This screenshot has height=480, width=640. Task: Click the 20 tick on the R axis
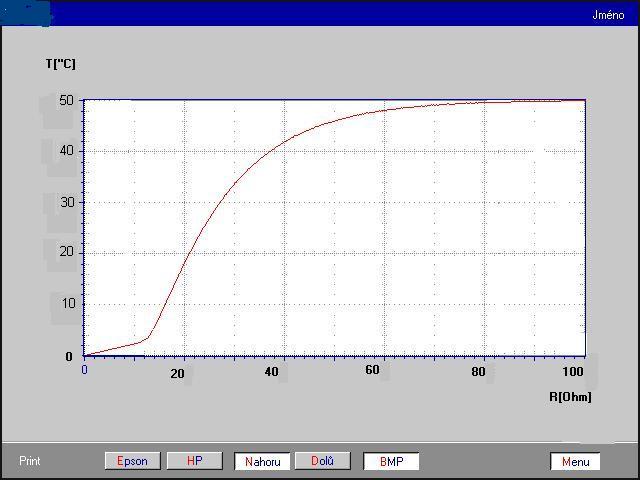pyautogui.click(x=177, y=374)
